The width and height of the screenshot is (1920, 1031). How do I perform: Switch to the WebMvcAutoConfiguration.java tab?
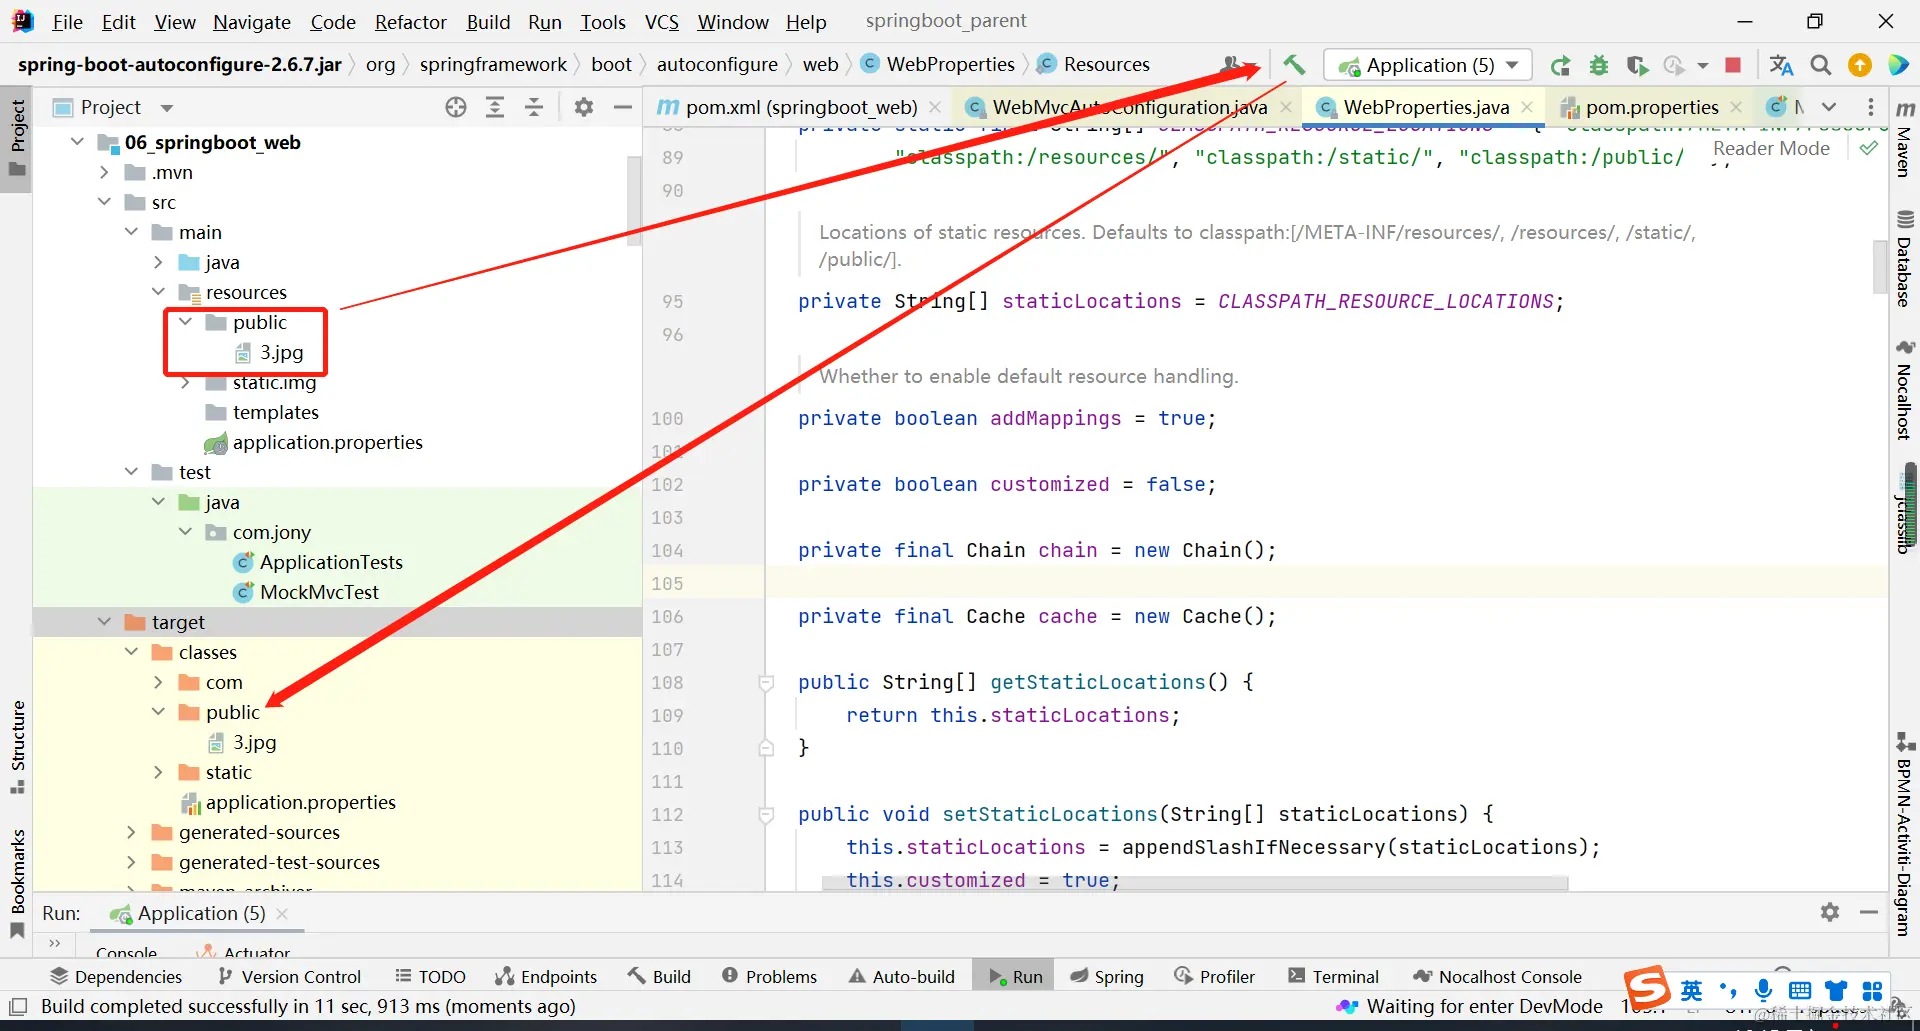[x=1130, y=107]
